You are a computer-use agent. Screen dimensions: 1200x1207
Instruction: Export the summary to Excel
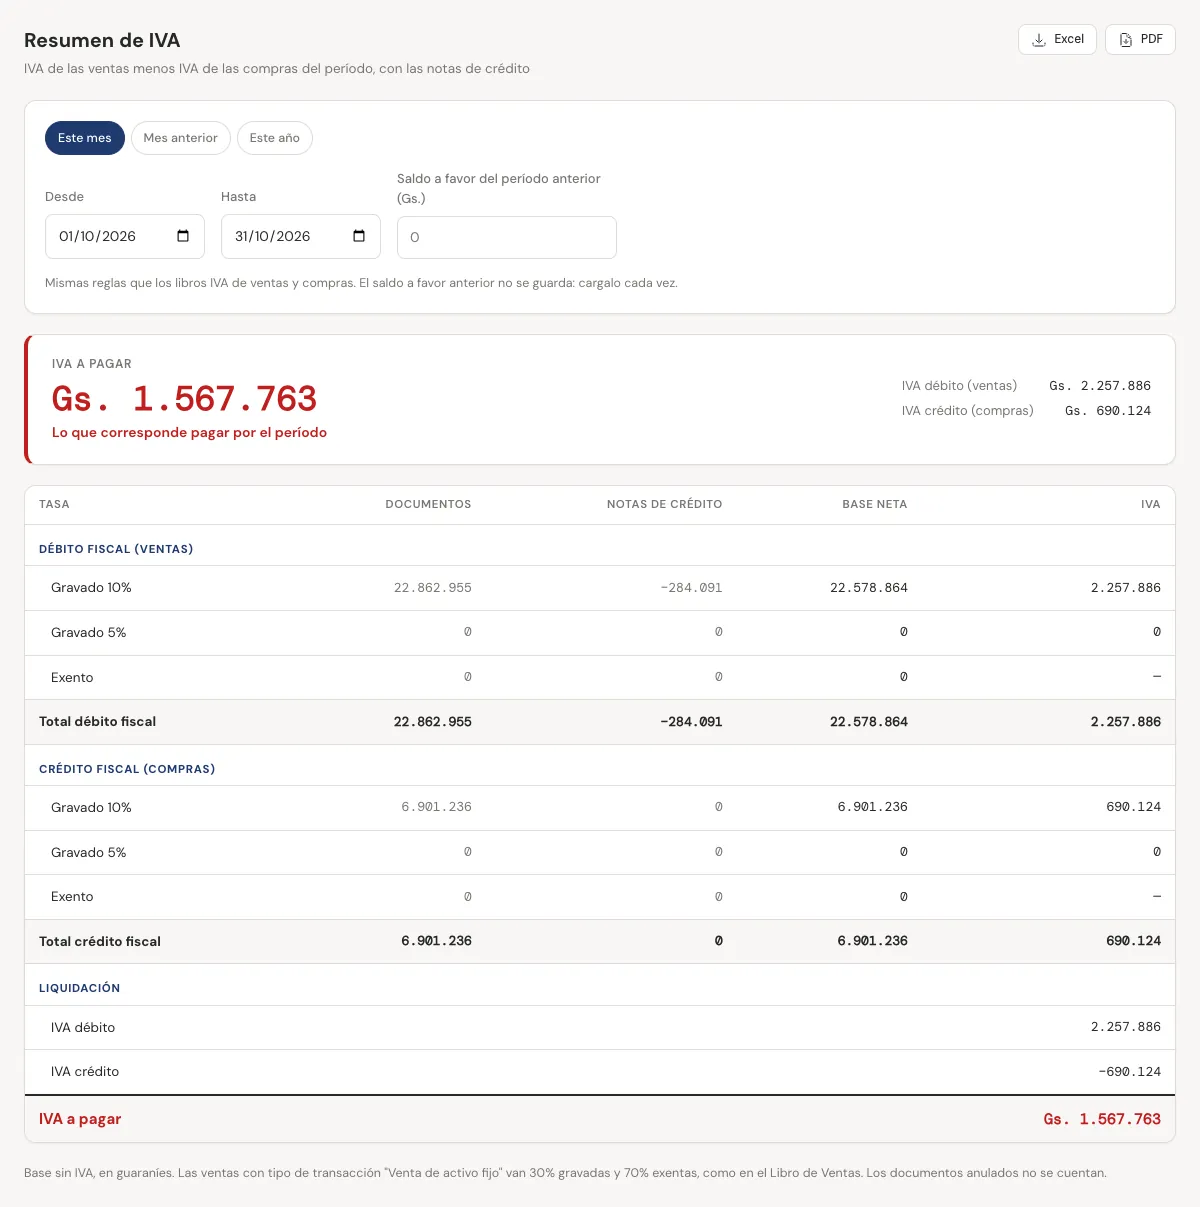click(x=1057, y=39)
